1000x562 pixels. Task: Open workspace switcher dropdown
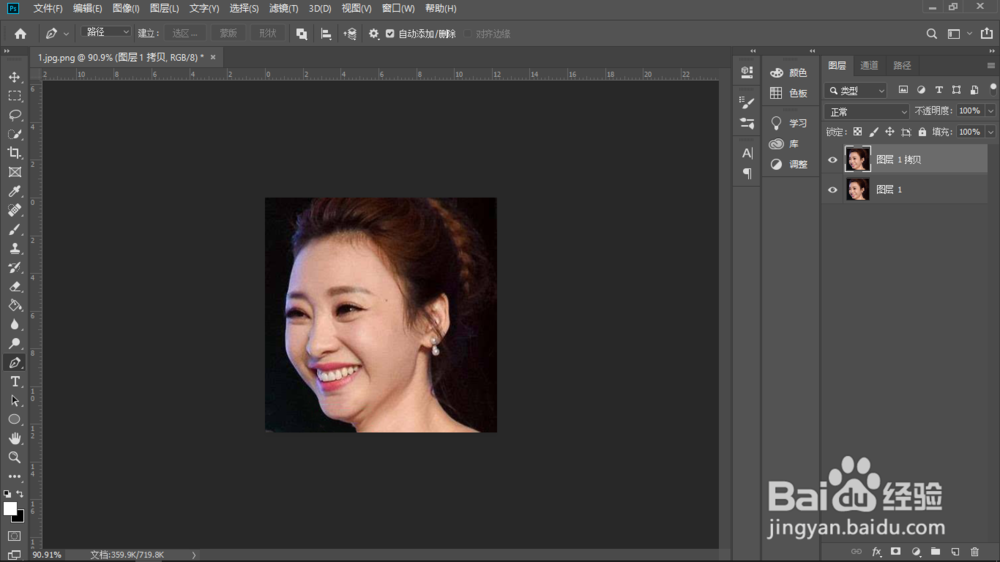point(959,34)
